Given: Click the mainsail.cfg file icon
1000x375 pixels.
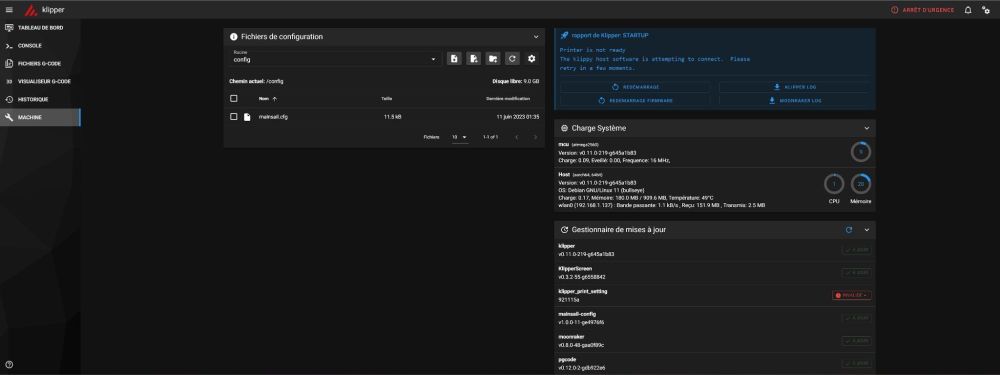Looking at the screenshot, I should click(x=247, y=117).
